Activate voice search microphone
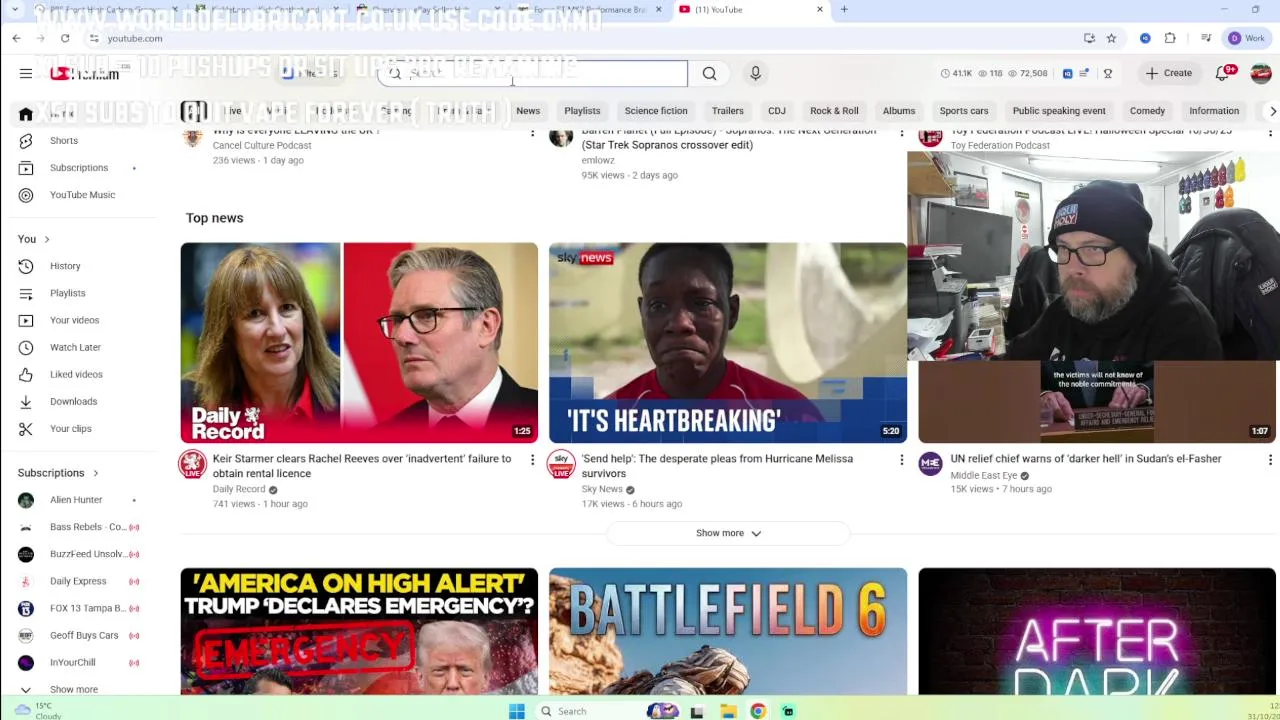The image size is (1280, 720). [755, 73]
